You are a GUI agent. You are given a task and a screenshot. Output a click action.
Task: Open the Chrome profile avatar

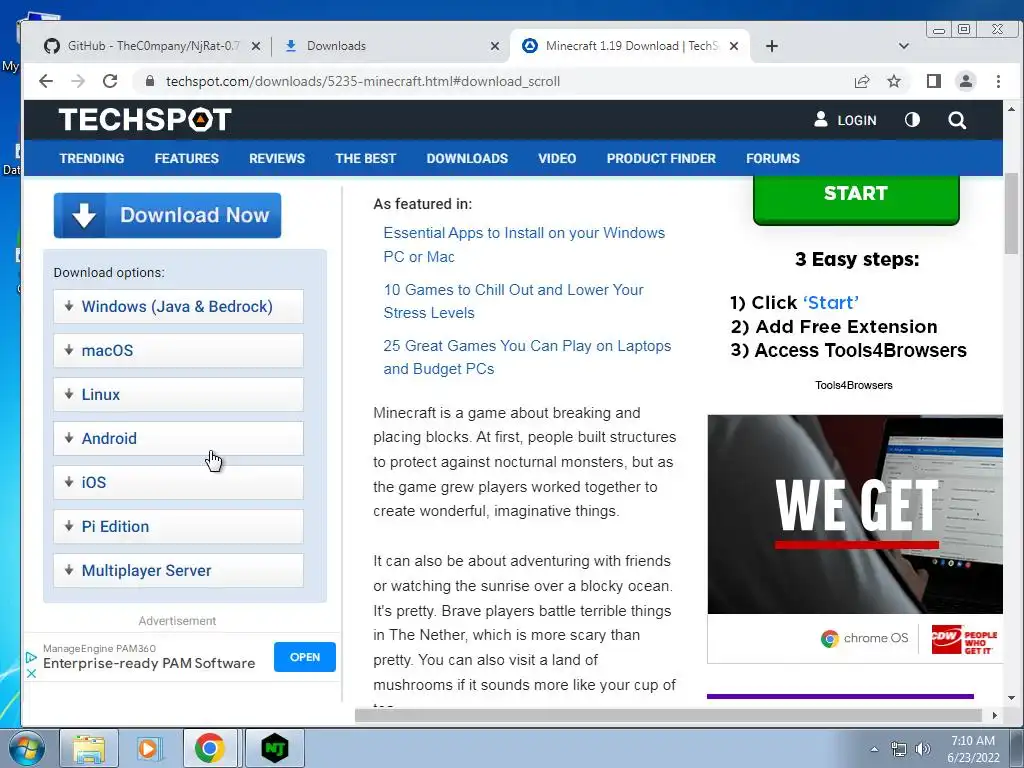coord(965,81)
